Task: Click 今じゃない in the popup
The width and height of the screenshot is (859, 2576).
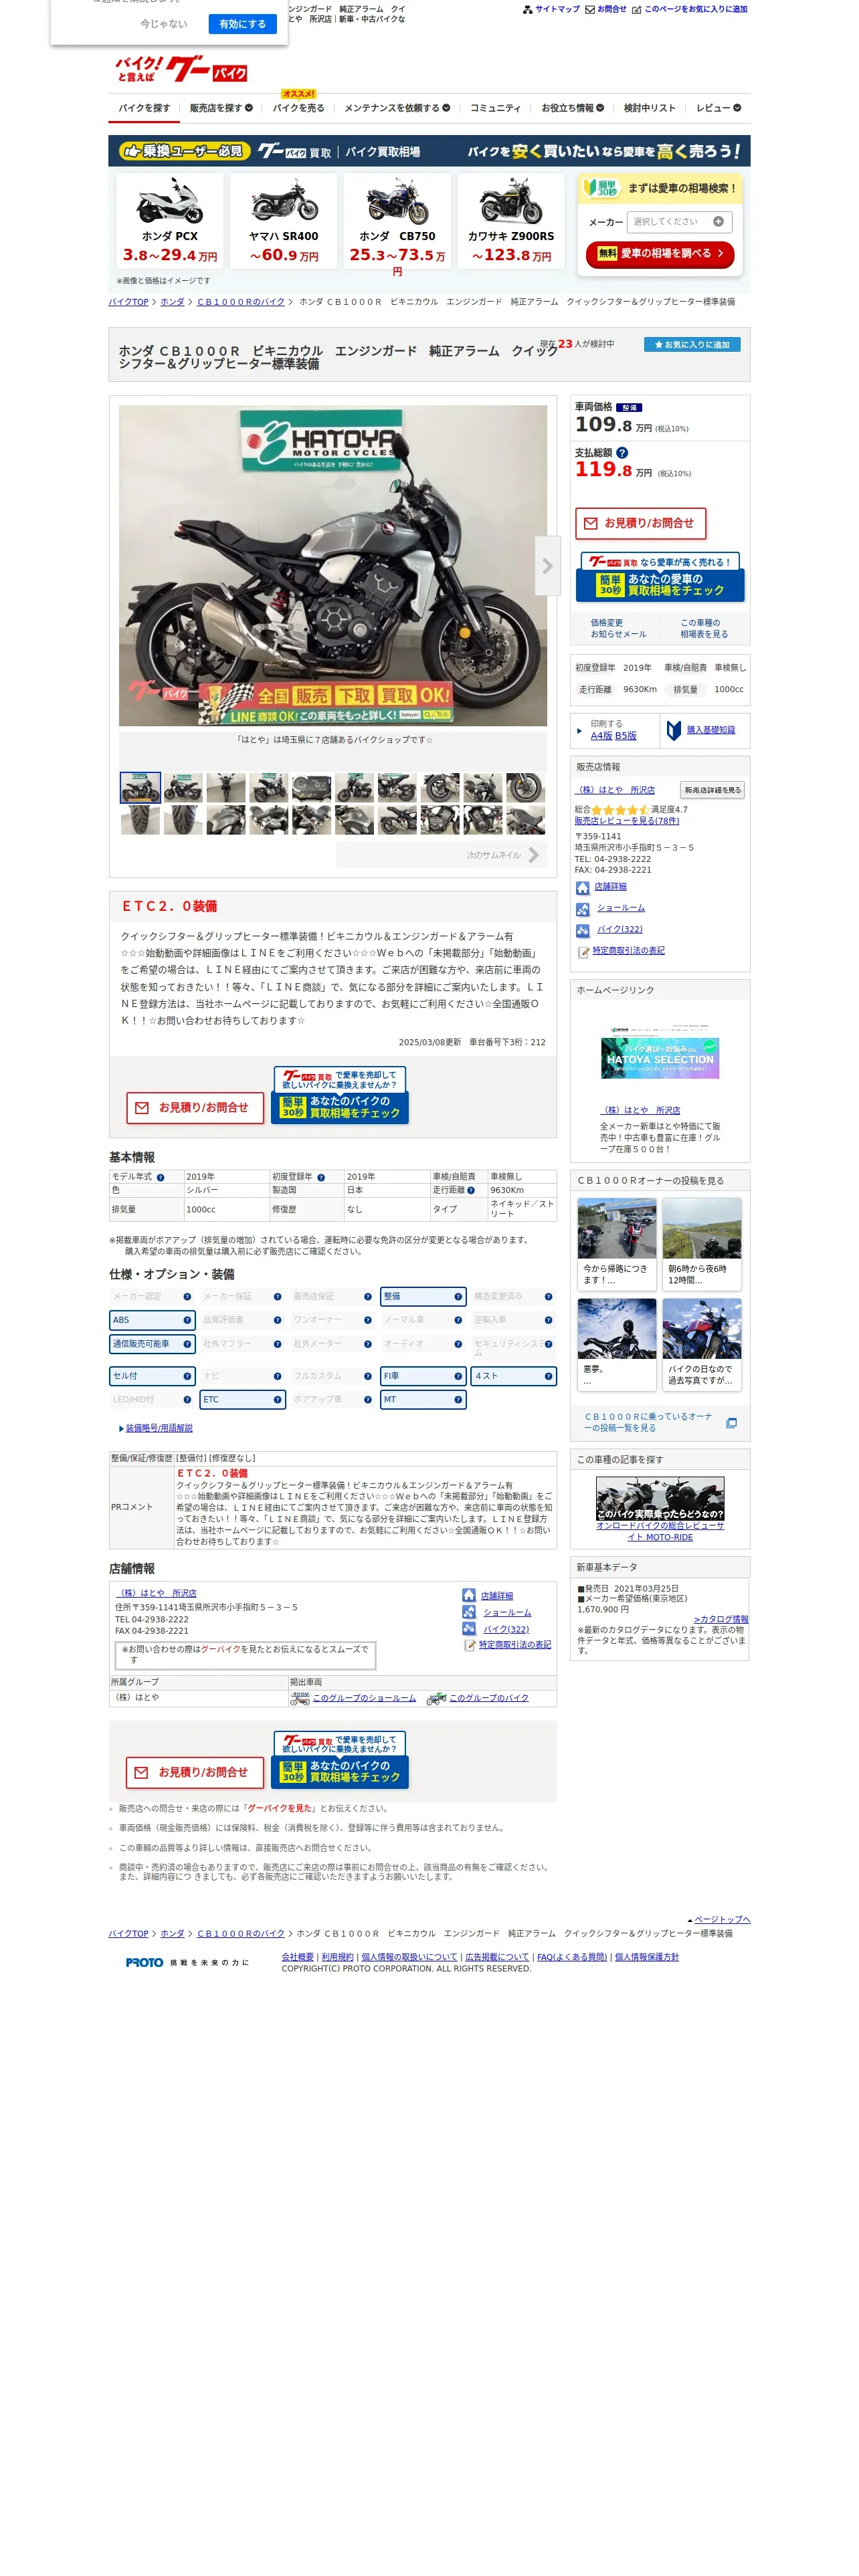Action: 163,23
